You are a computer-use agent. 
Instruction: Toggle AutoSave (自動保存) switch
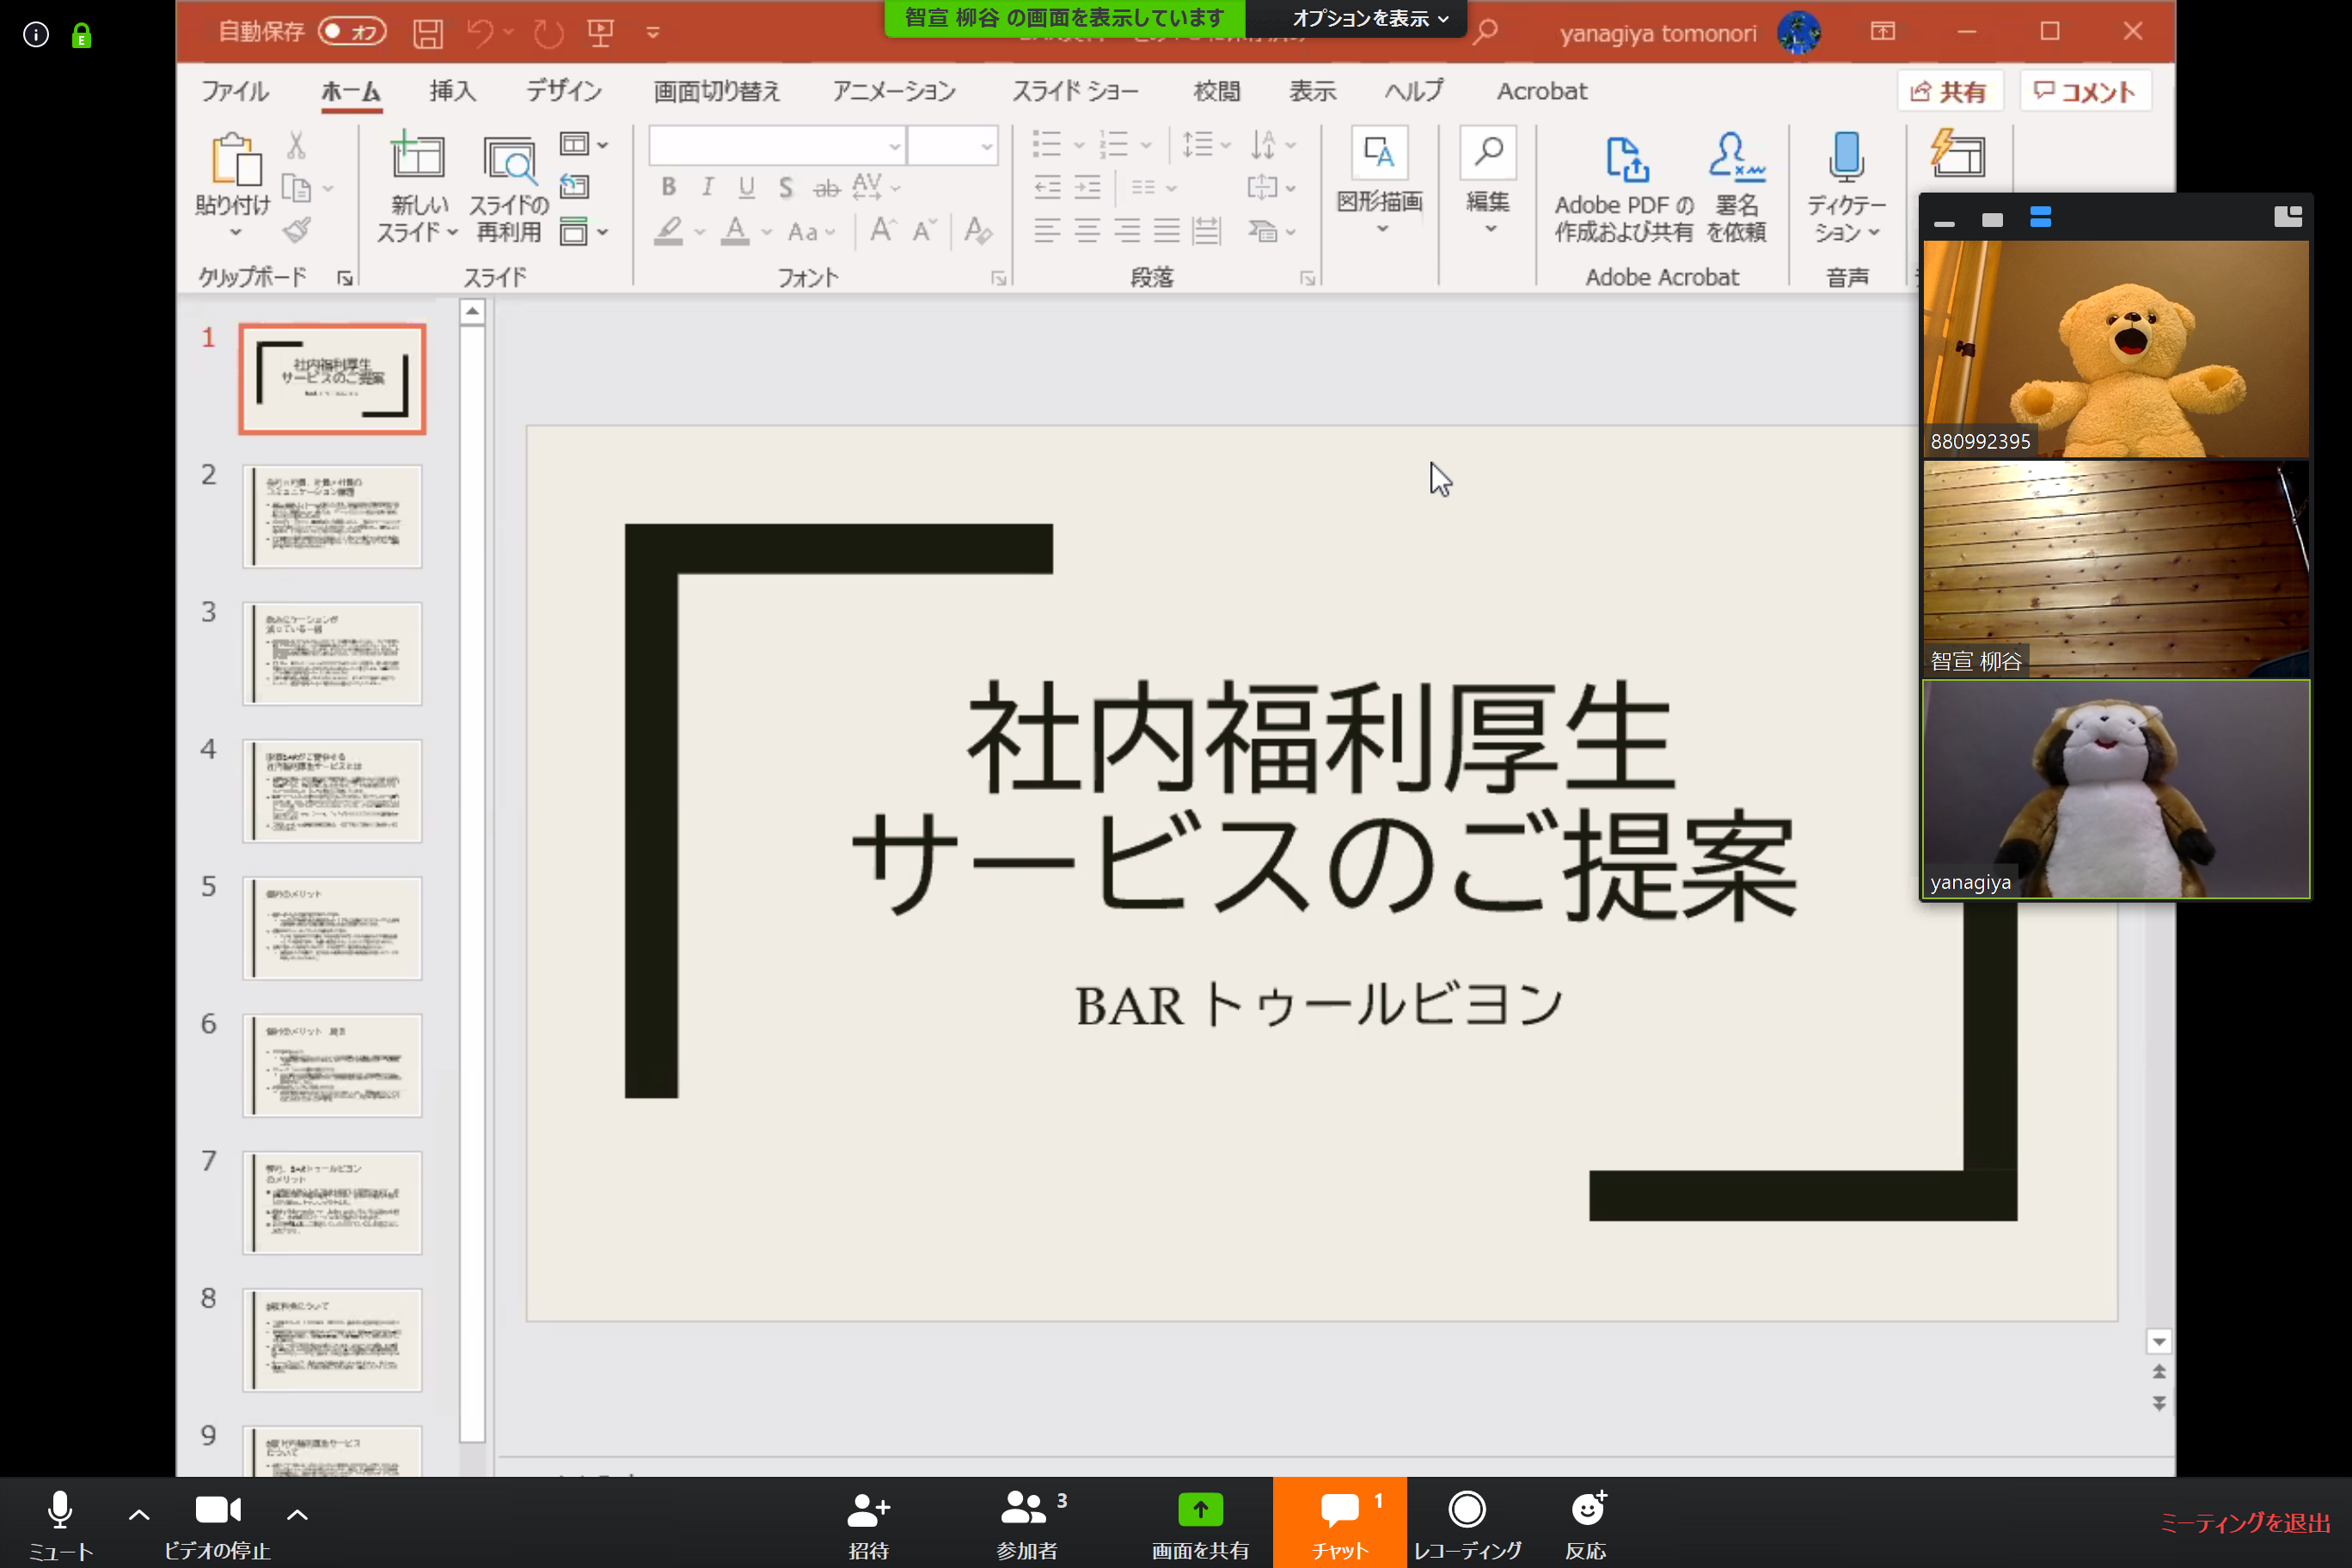(x=352, y=32)
